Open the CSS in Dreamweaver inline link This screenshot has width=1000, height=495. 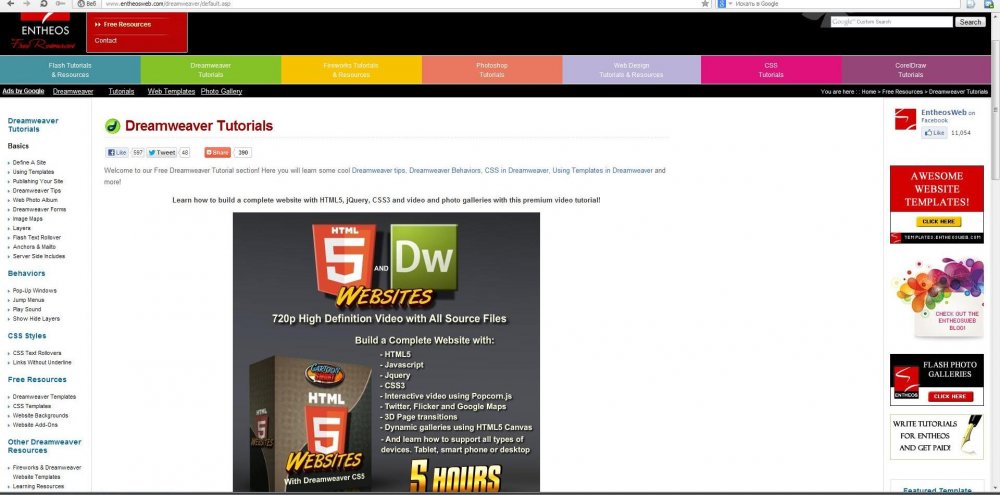point(517,170)
